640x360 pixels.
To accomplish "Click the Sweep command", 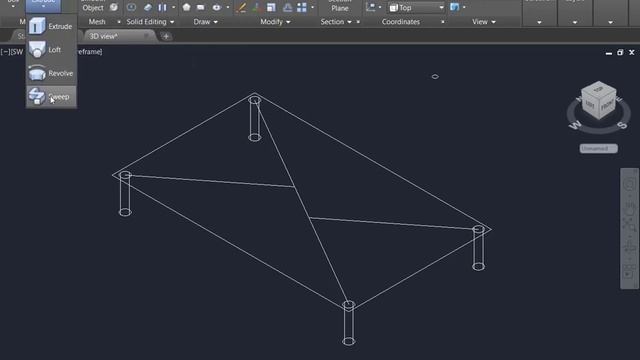I will pyautogui.click(x=51, y=97).
